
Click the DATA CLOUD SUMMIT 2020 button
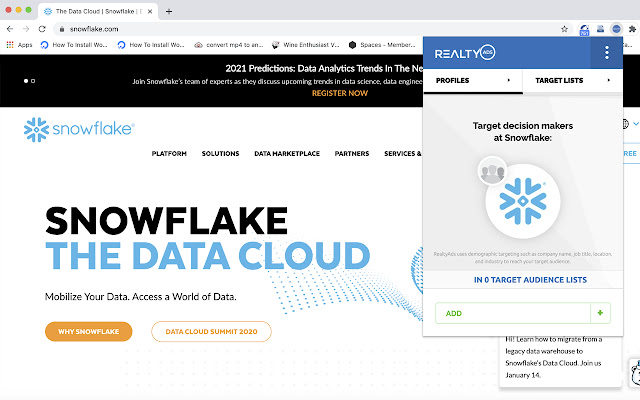coord(211,331)
